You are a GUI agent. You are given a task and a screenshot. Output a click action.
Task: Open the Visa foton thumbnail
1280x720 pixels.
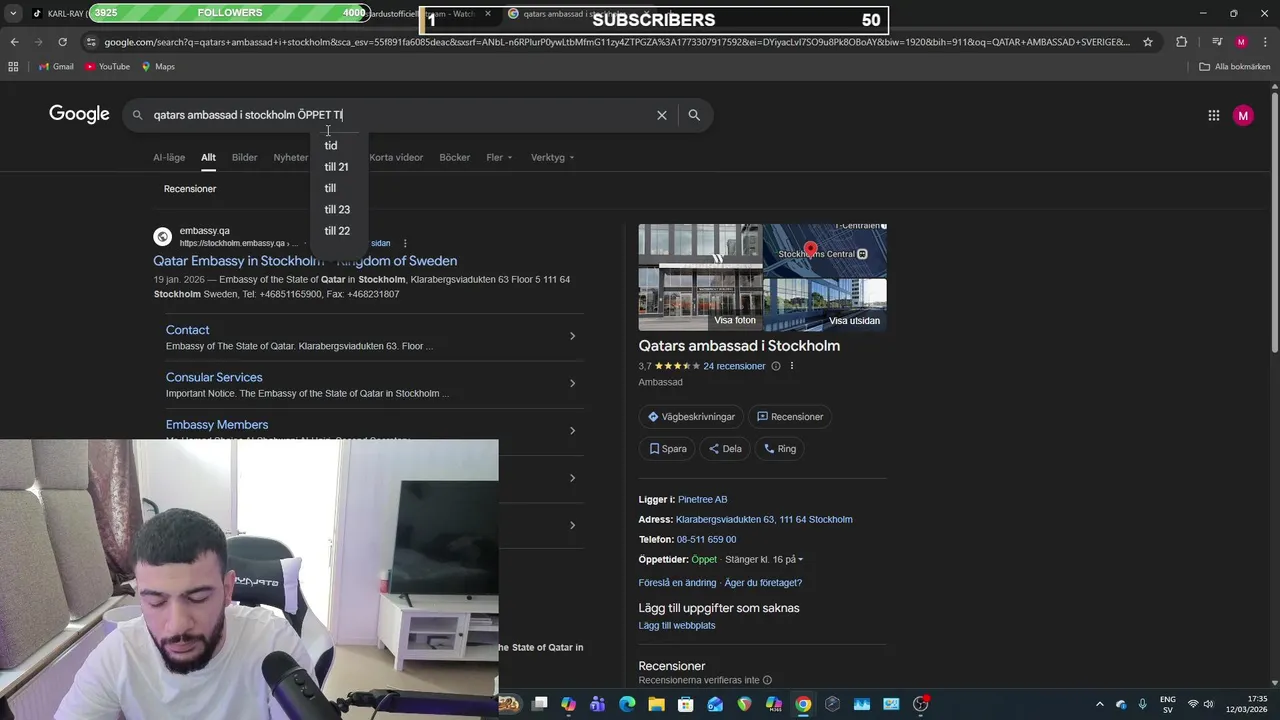click(700, 277)
